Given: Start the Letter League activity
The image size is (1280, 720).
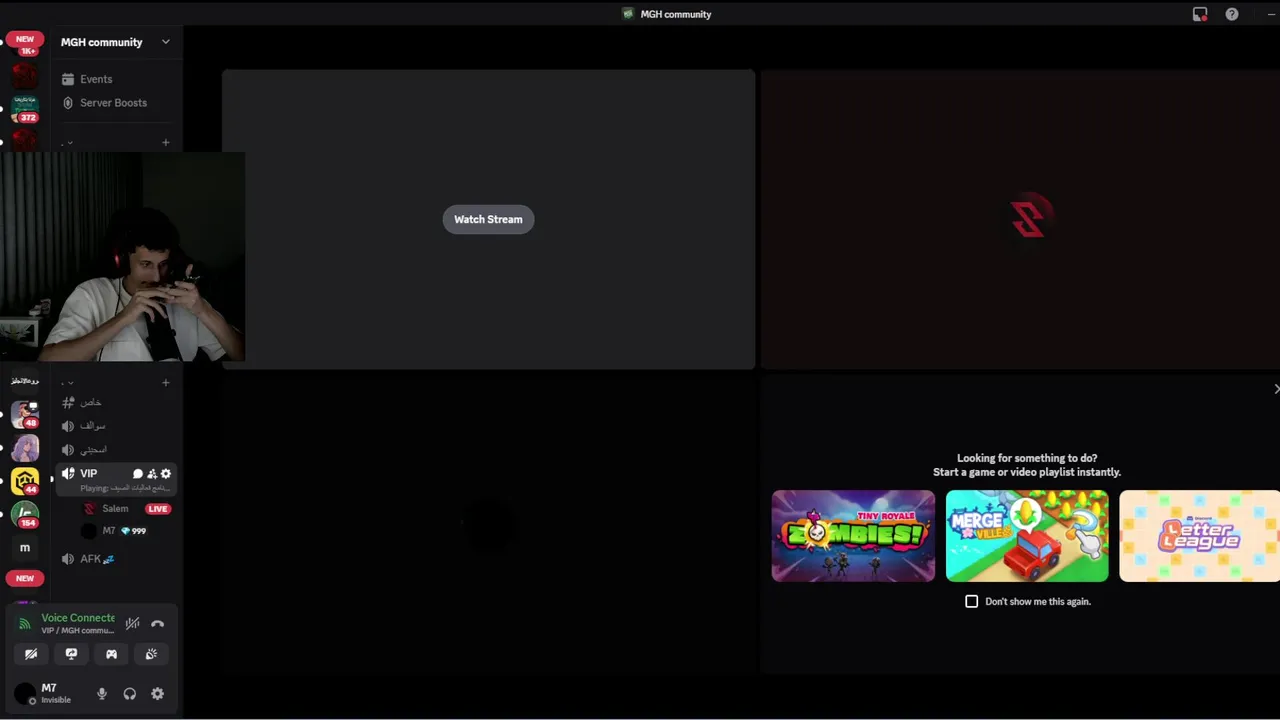Looking at the screenshot, I should pyautogui.click(x=1199, y=536).
